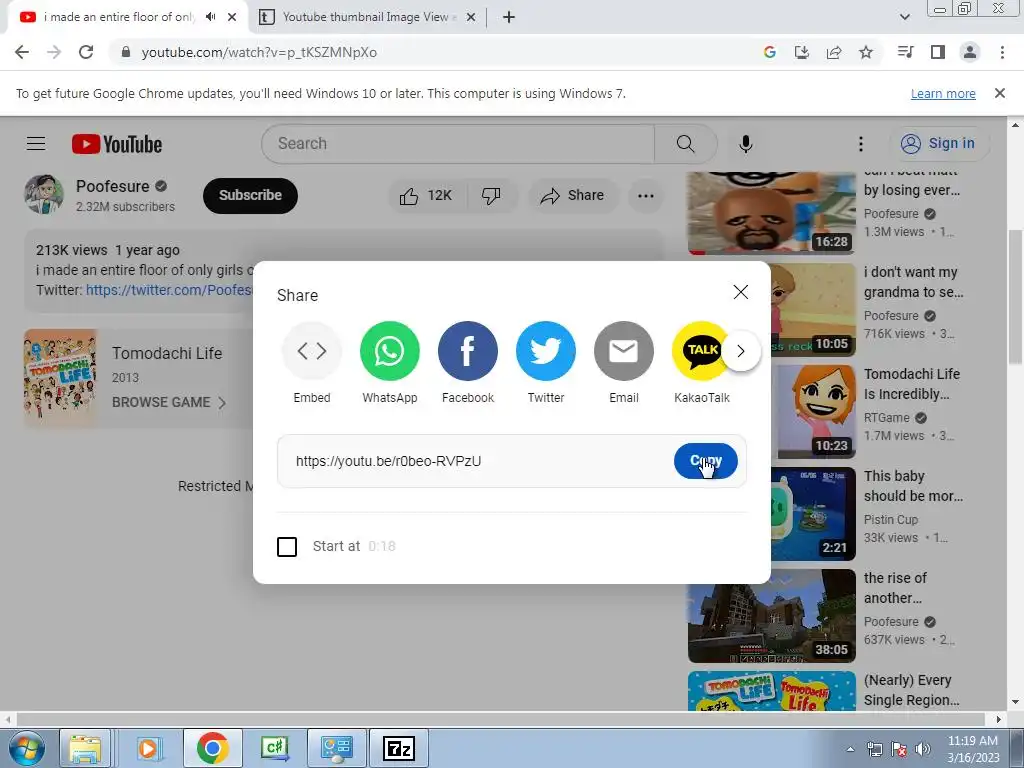The image size is (1024, 768).
Task: Go to YouTube home via logo
Action: pyautogui.click(x=117, y=144)
